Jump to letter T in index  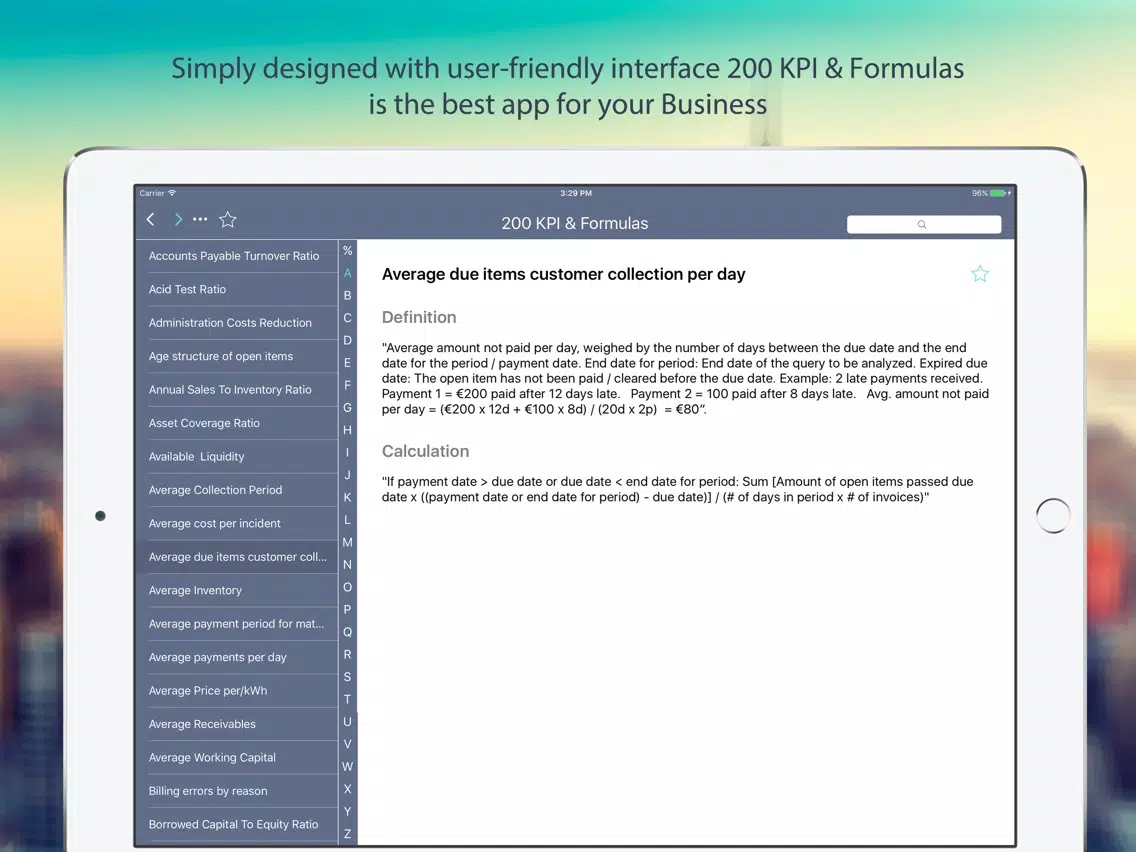tap(348, 700)
